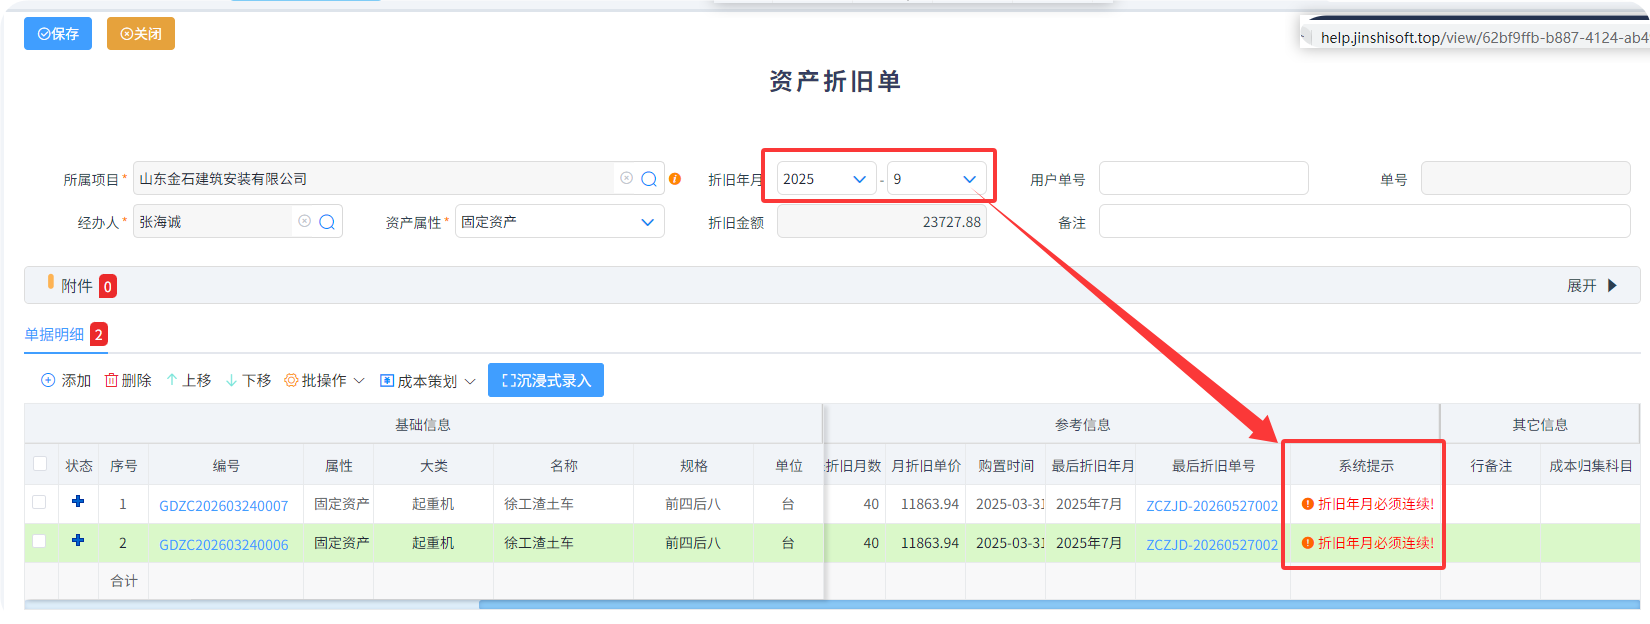Click 删除 trash toolbar item
The image size is (1650, 624).
click(128, 380)
